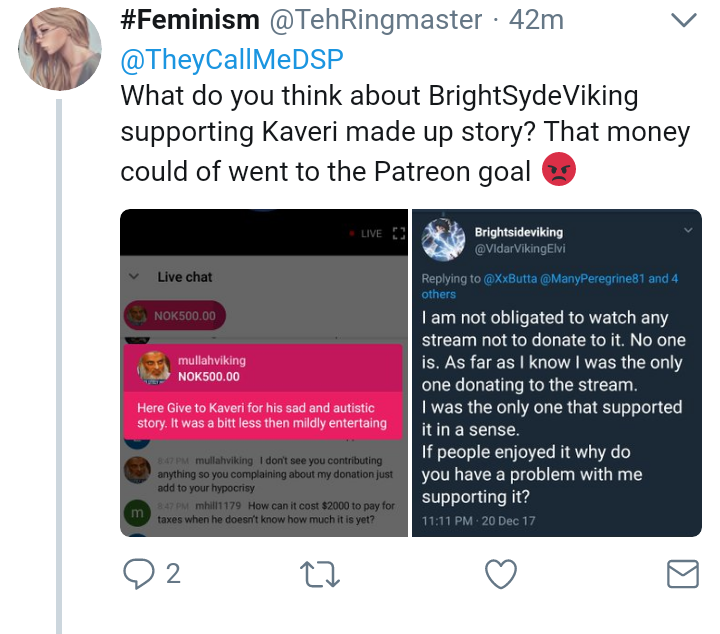This screenshot has height=634, width=720.
Task: Retweet using the arrows icon
Action: click(x=320, y=575)
